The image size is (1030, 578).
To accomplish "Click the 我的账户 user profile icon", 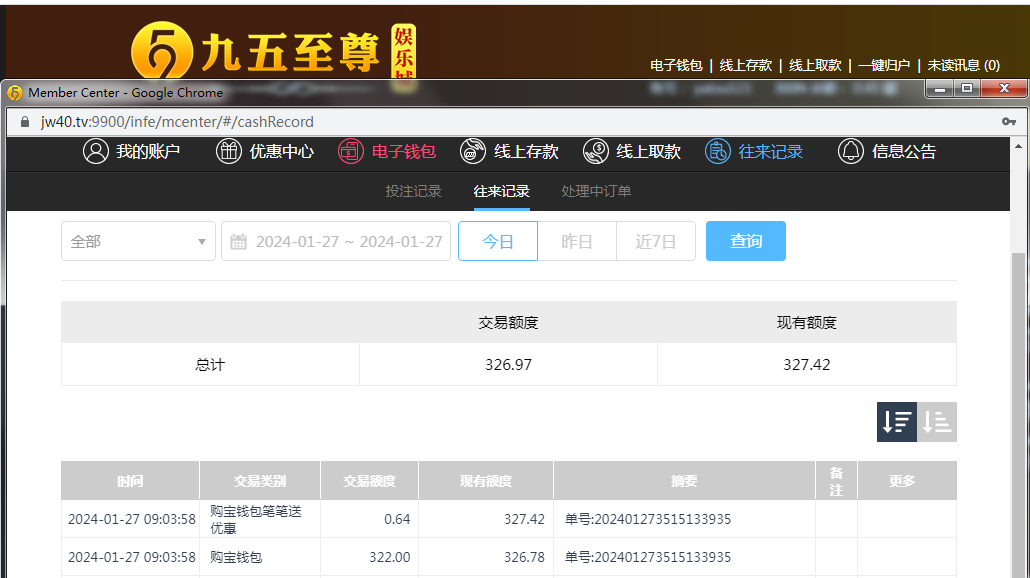I will point(96,152).
